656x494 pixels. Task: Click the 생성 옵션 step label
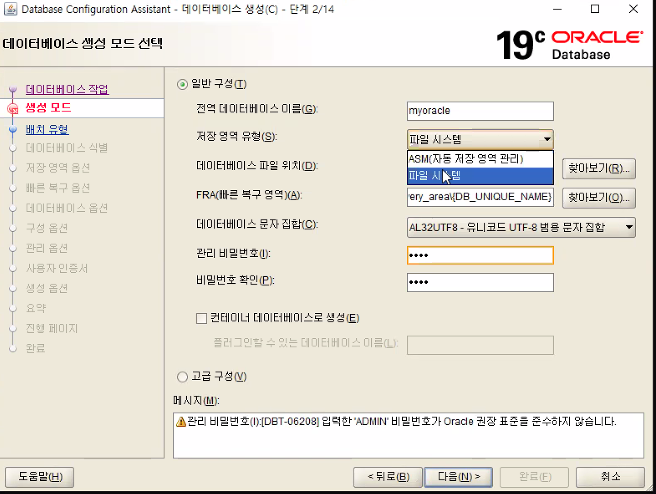point(46,288)
